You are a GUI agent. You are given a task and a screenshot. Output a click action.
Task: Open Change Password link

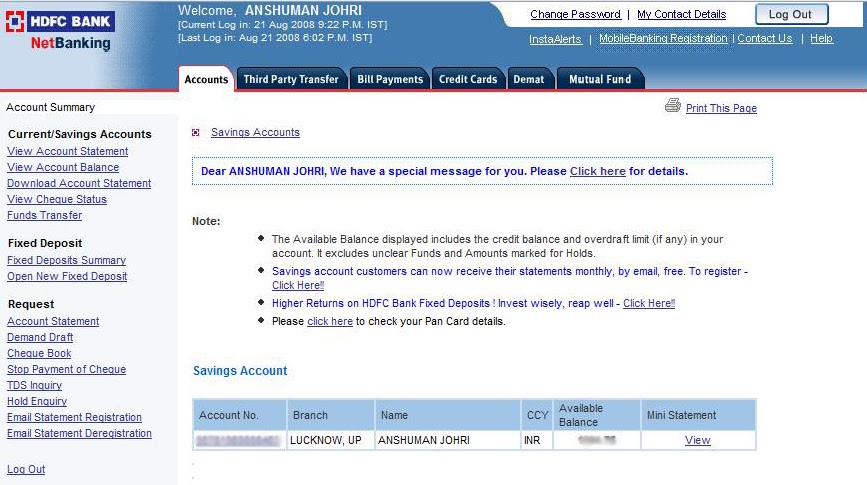(576, 14)
